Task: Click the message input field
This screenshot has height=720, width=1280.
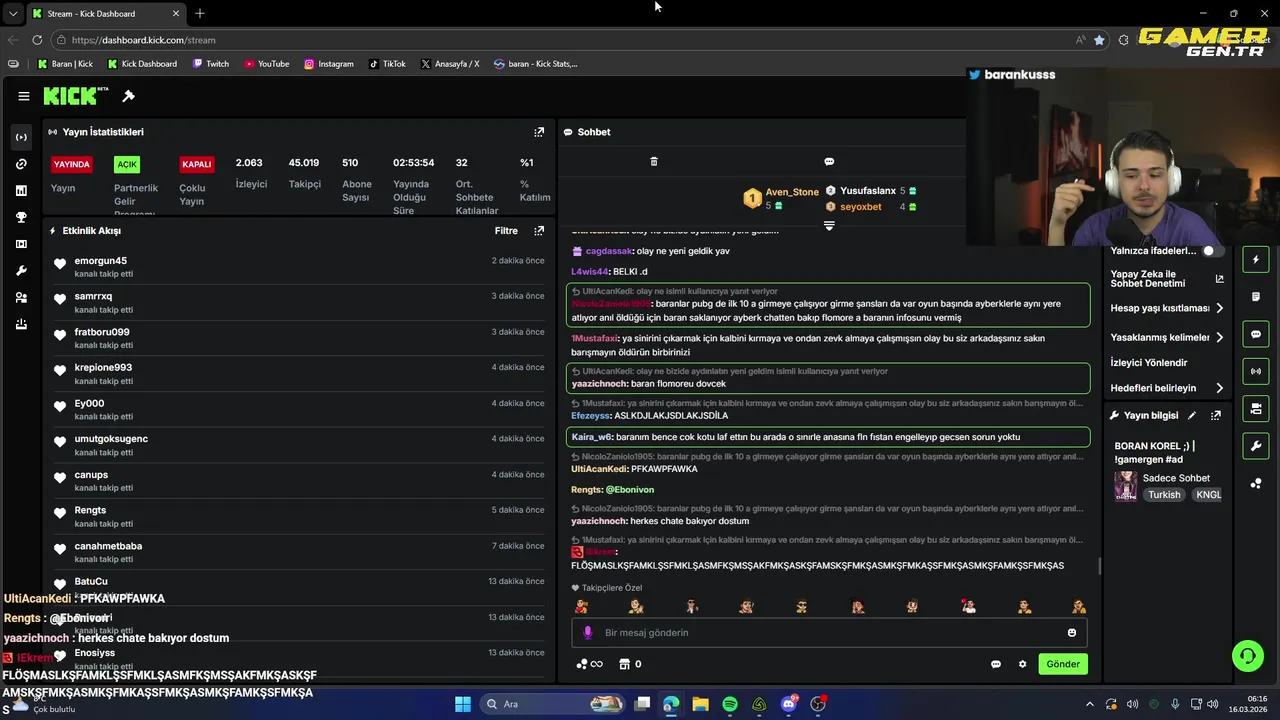Action: tap(829, 633)
